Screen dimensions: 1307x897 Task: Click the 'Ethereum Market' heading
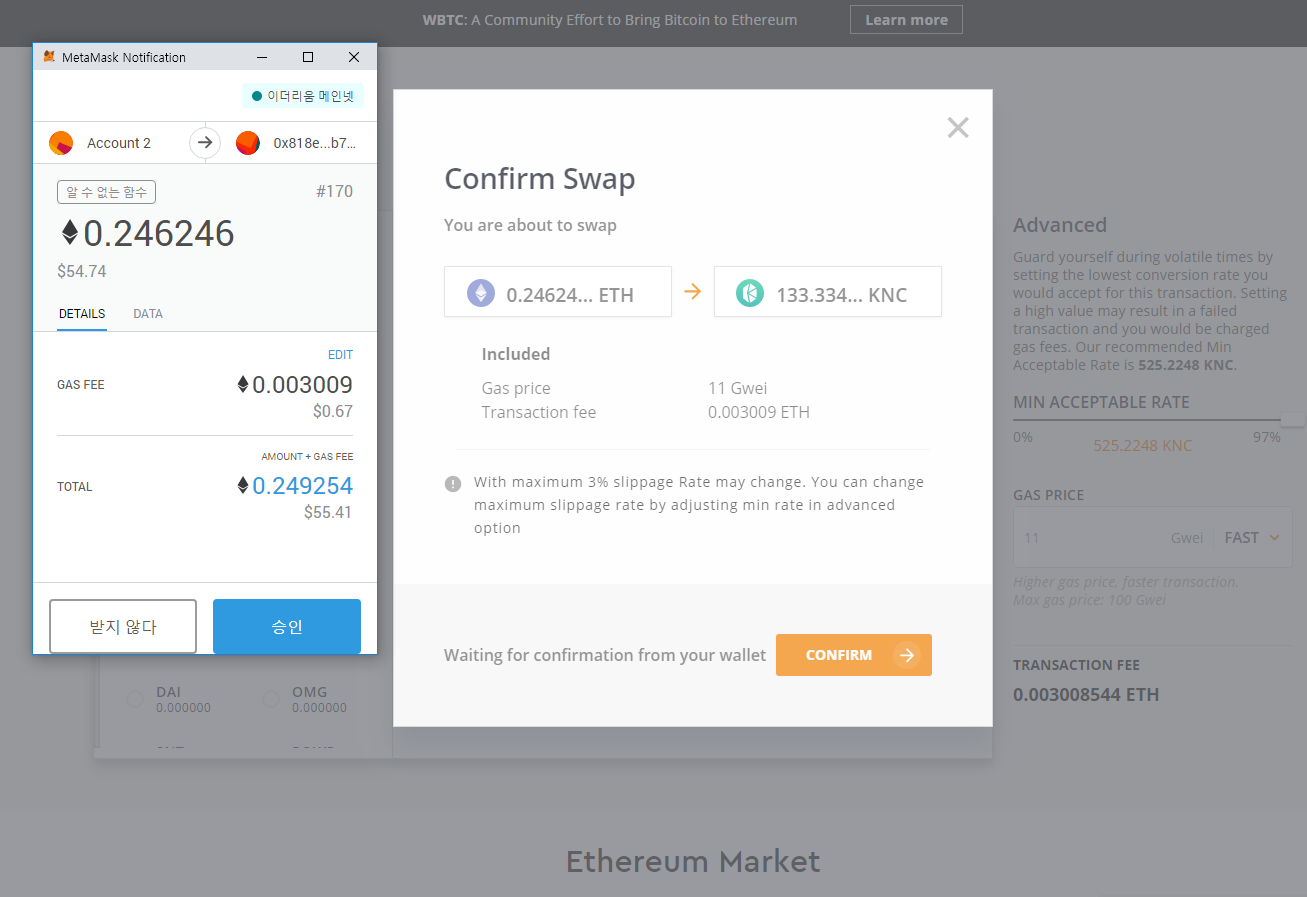pyautogui.click(x=693, y=861)
